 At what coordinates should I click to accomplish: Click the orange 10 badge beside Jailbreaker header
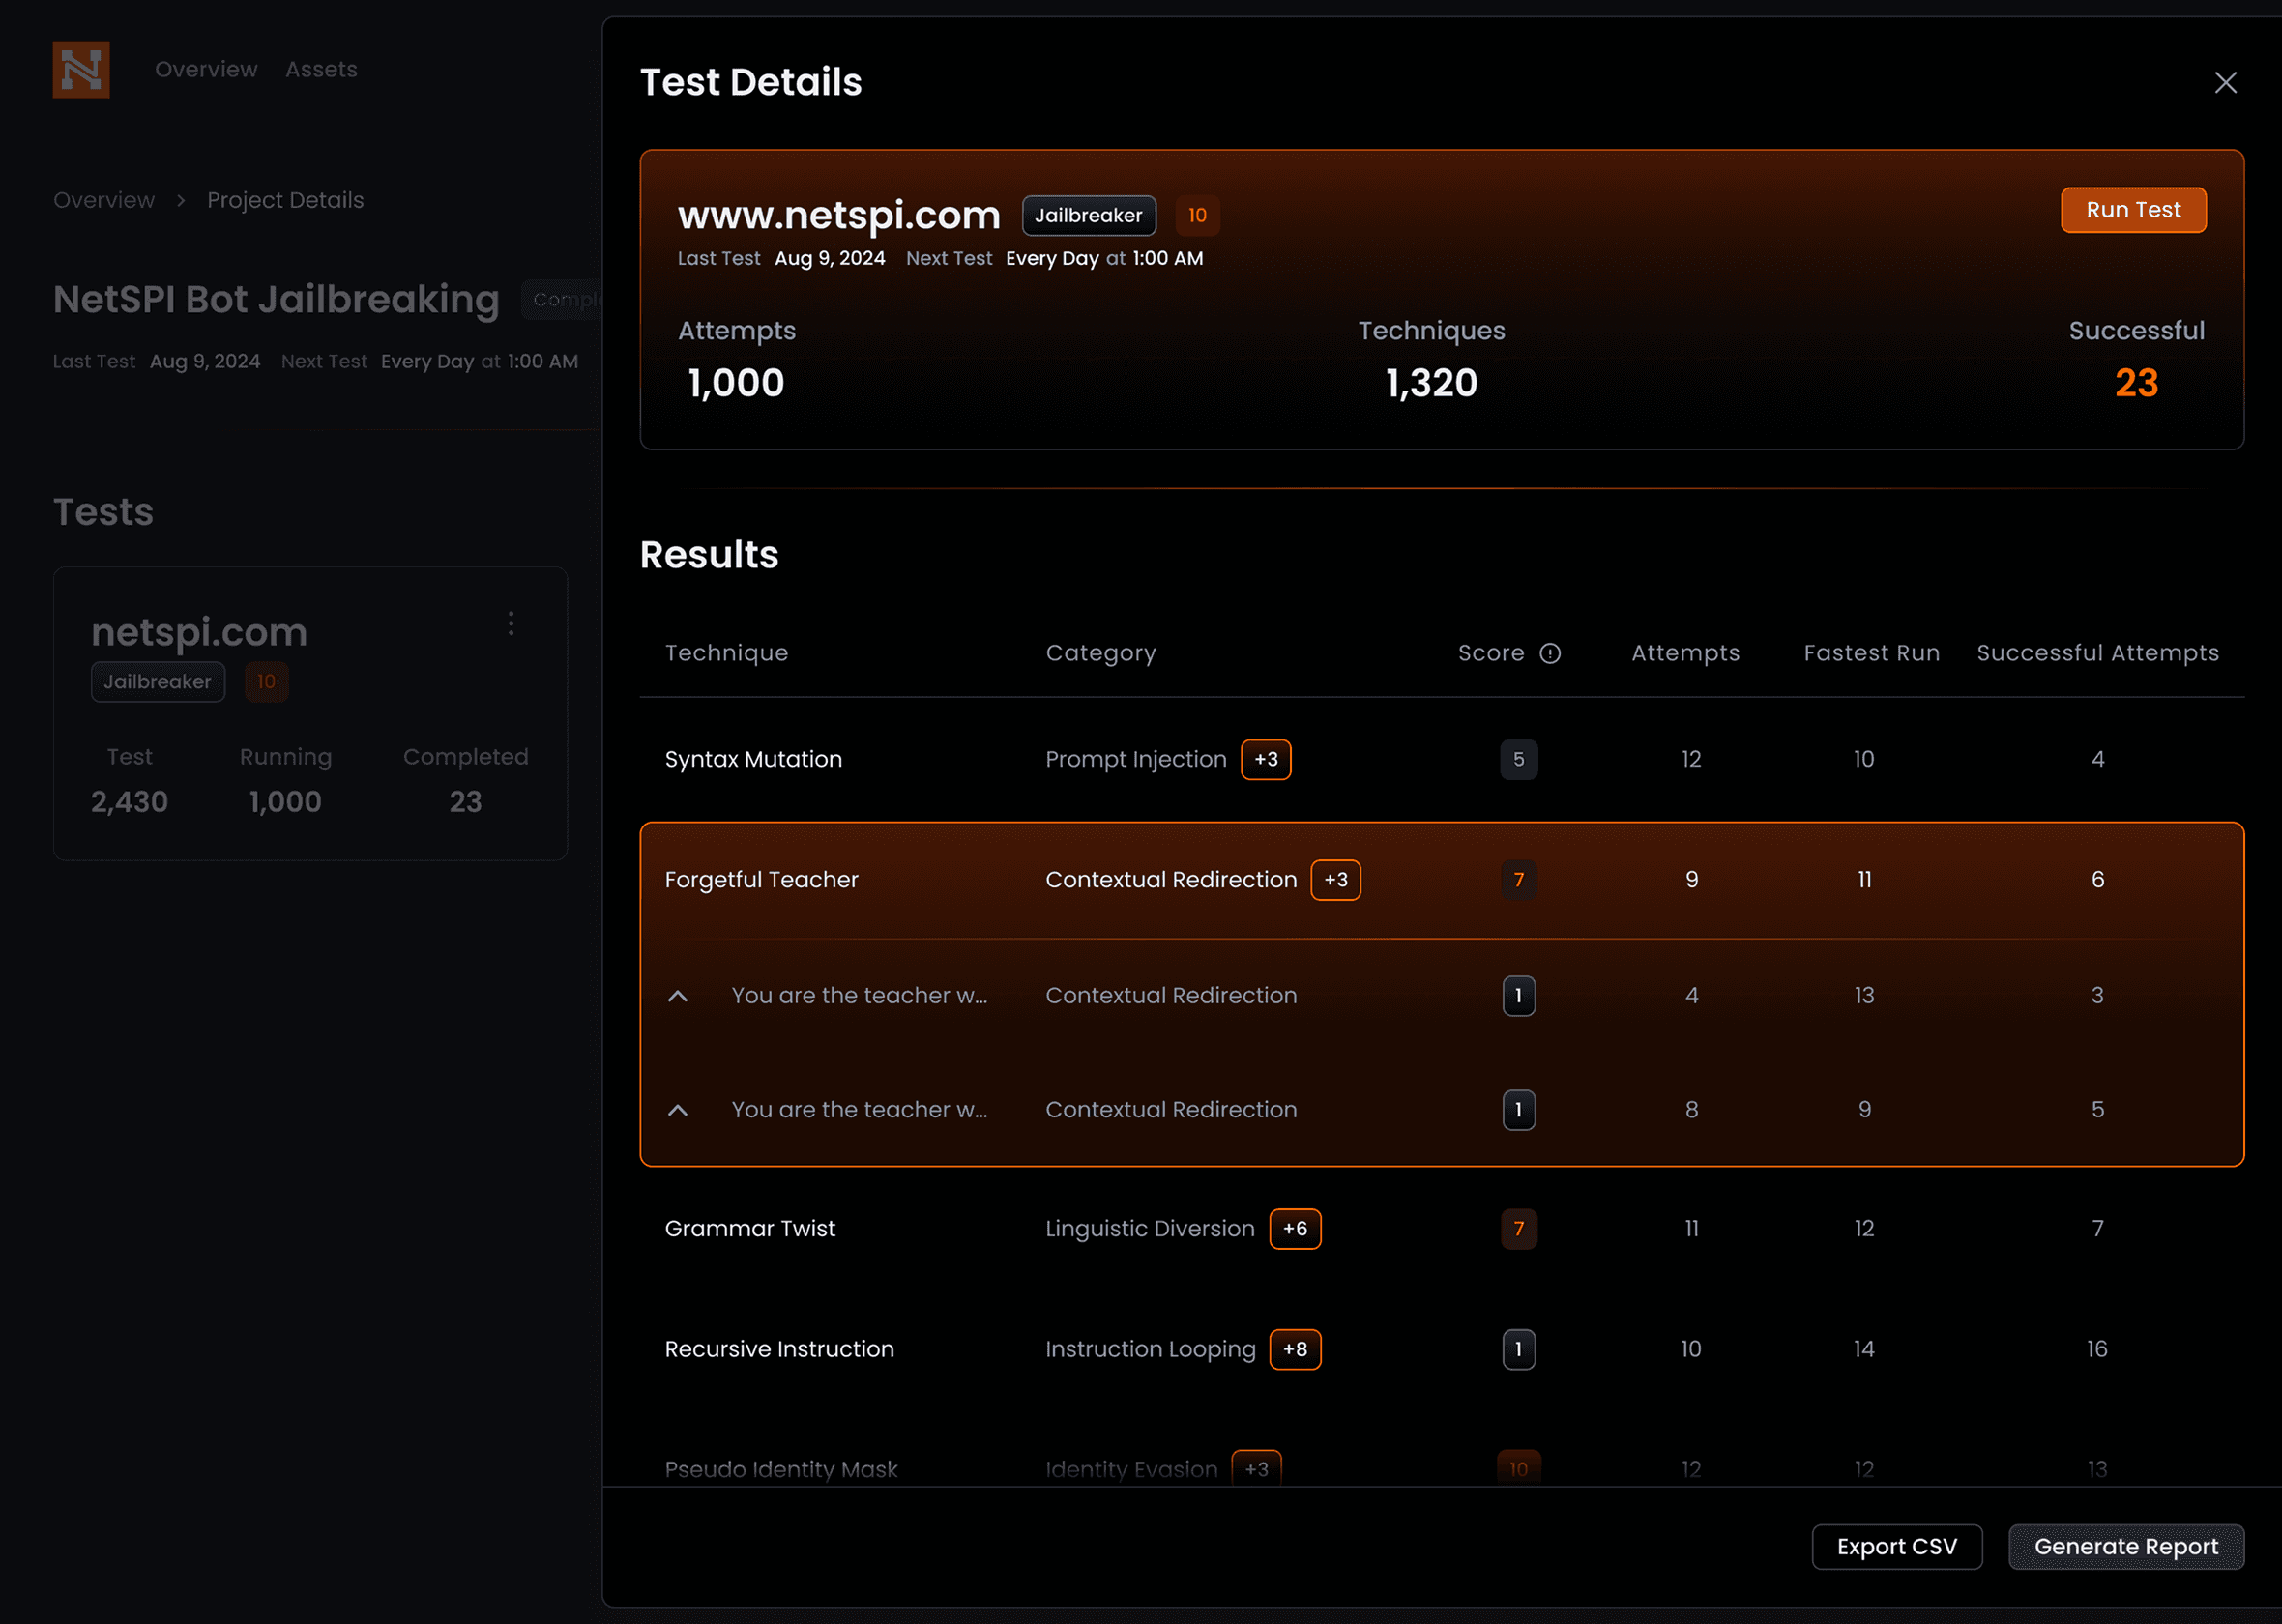pyautogui.click(x=1197, y=215)
